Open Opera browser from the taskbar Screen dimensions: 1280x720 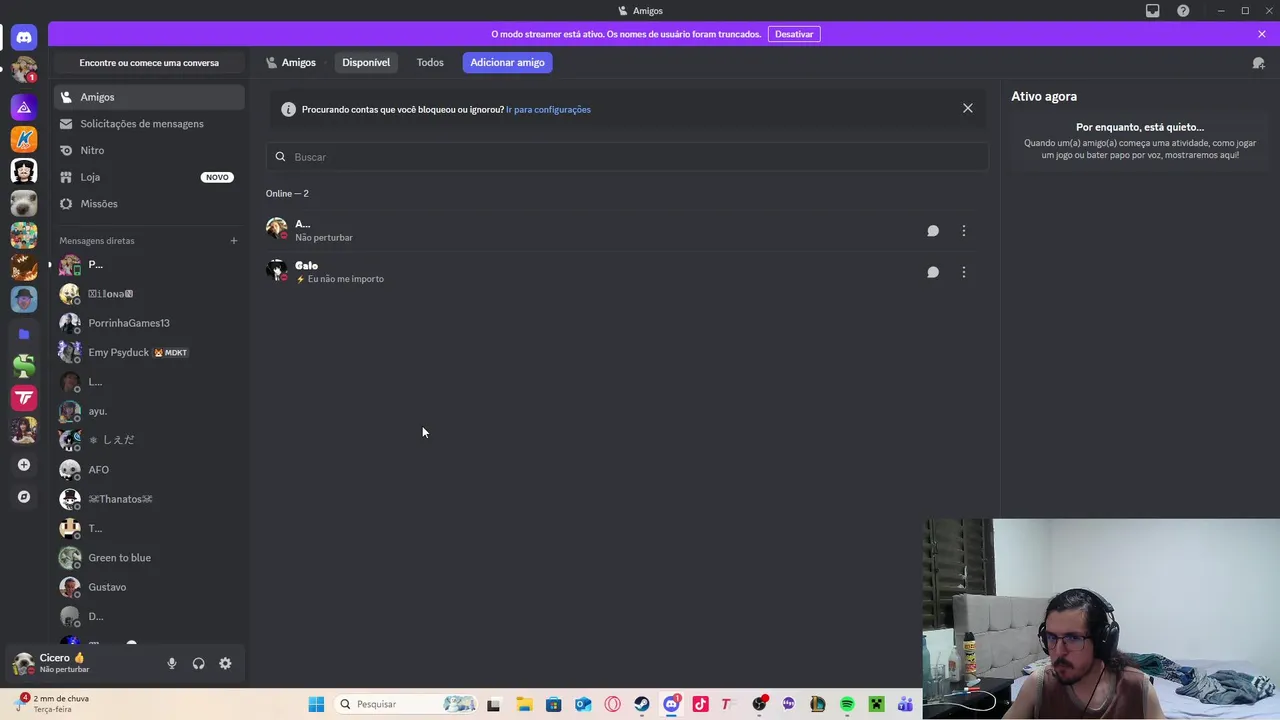coord(612,704)
